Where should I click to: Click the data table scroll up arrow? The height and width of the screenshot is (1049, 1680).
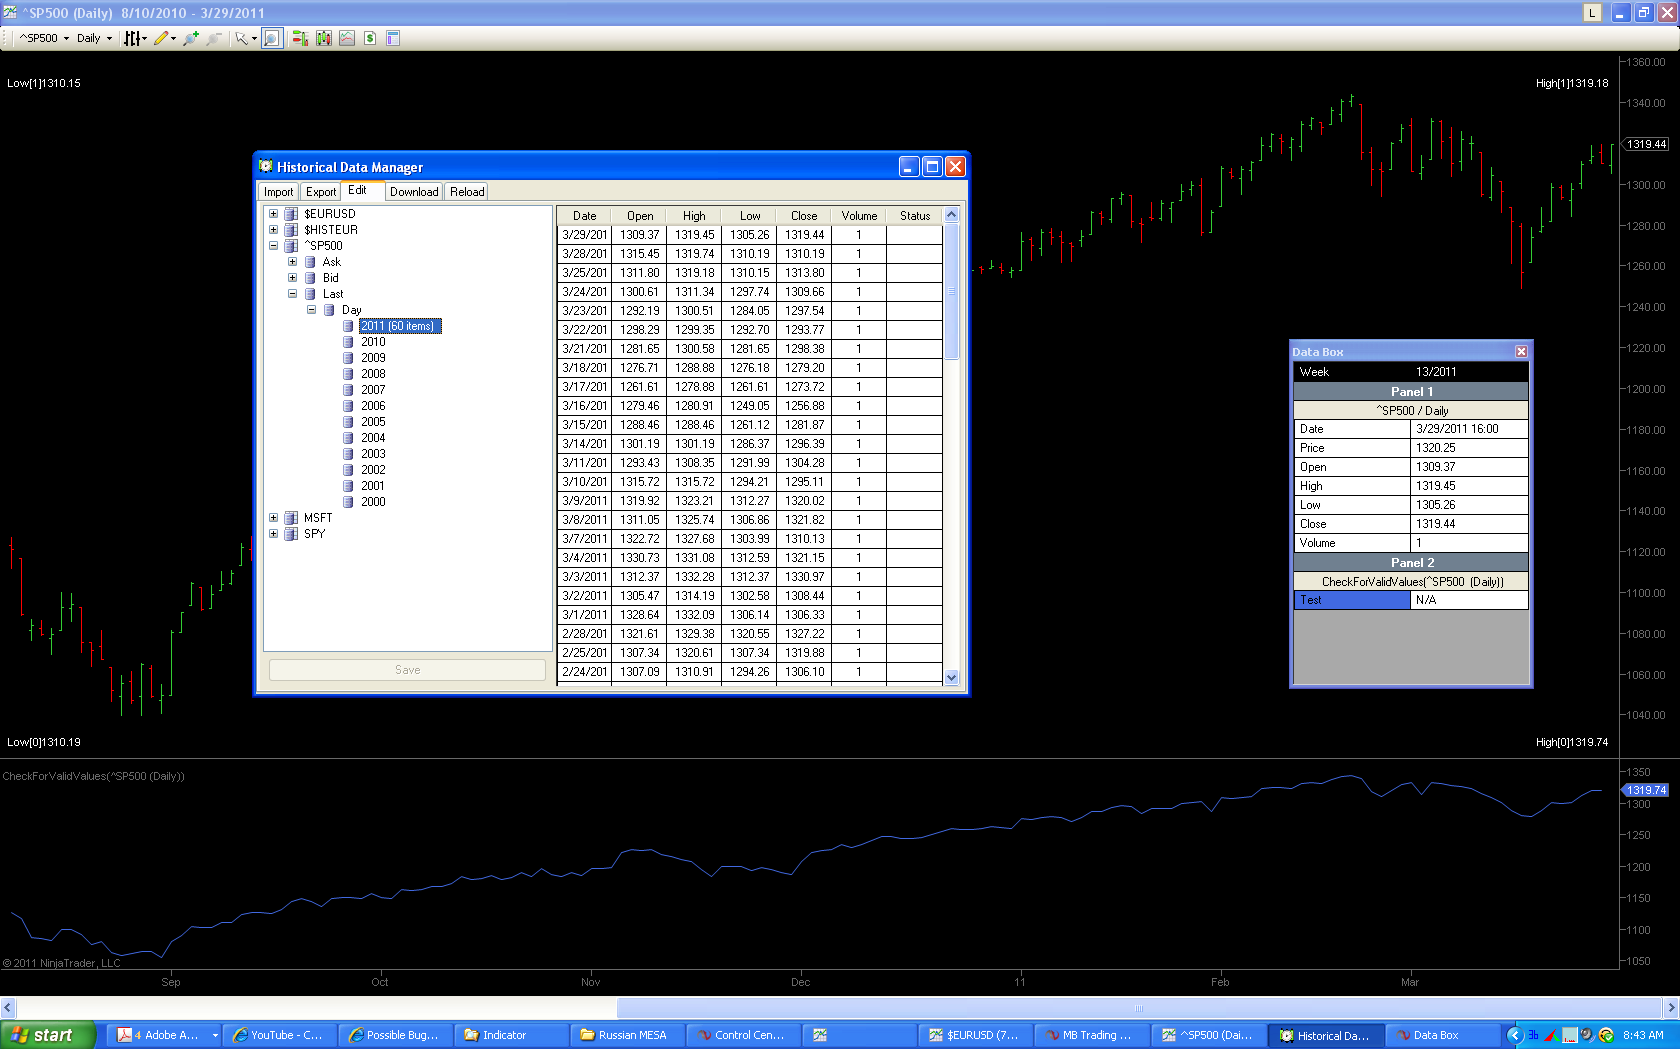pos(951,215)
